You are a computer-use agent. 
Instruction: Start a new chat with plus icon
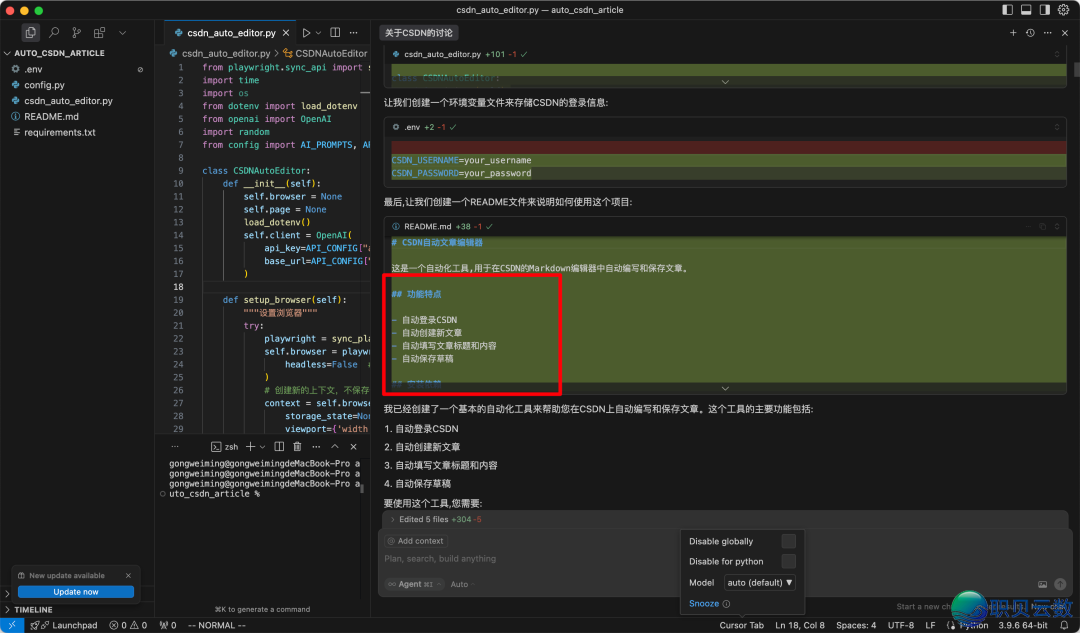(1013, 33)
